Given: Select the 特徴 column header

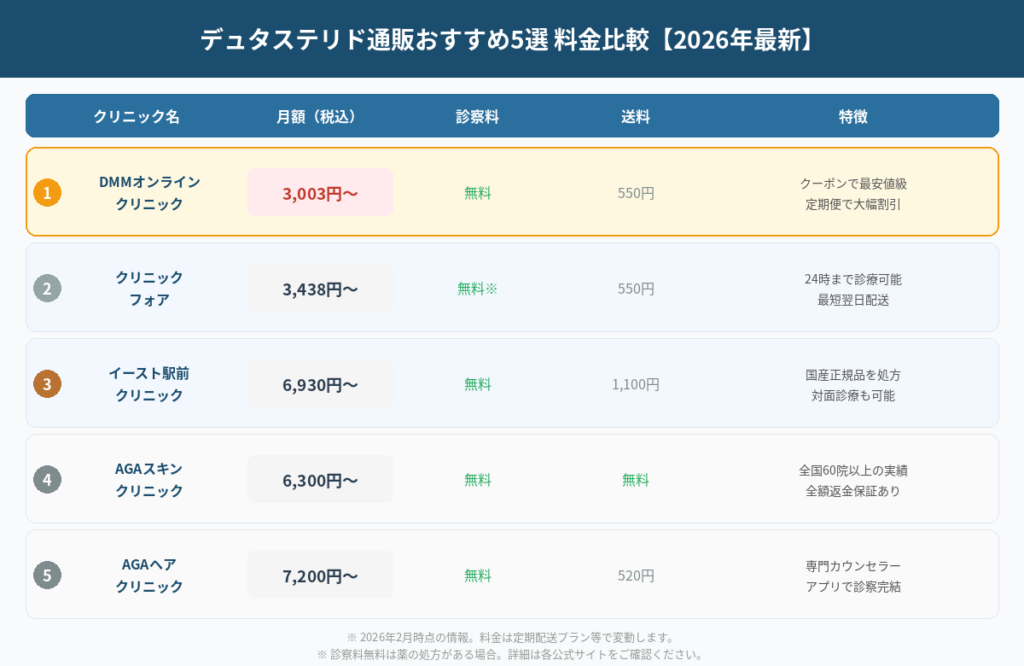Looking at the screenshot, I should click(852, 116).
